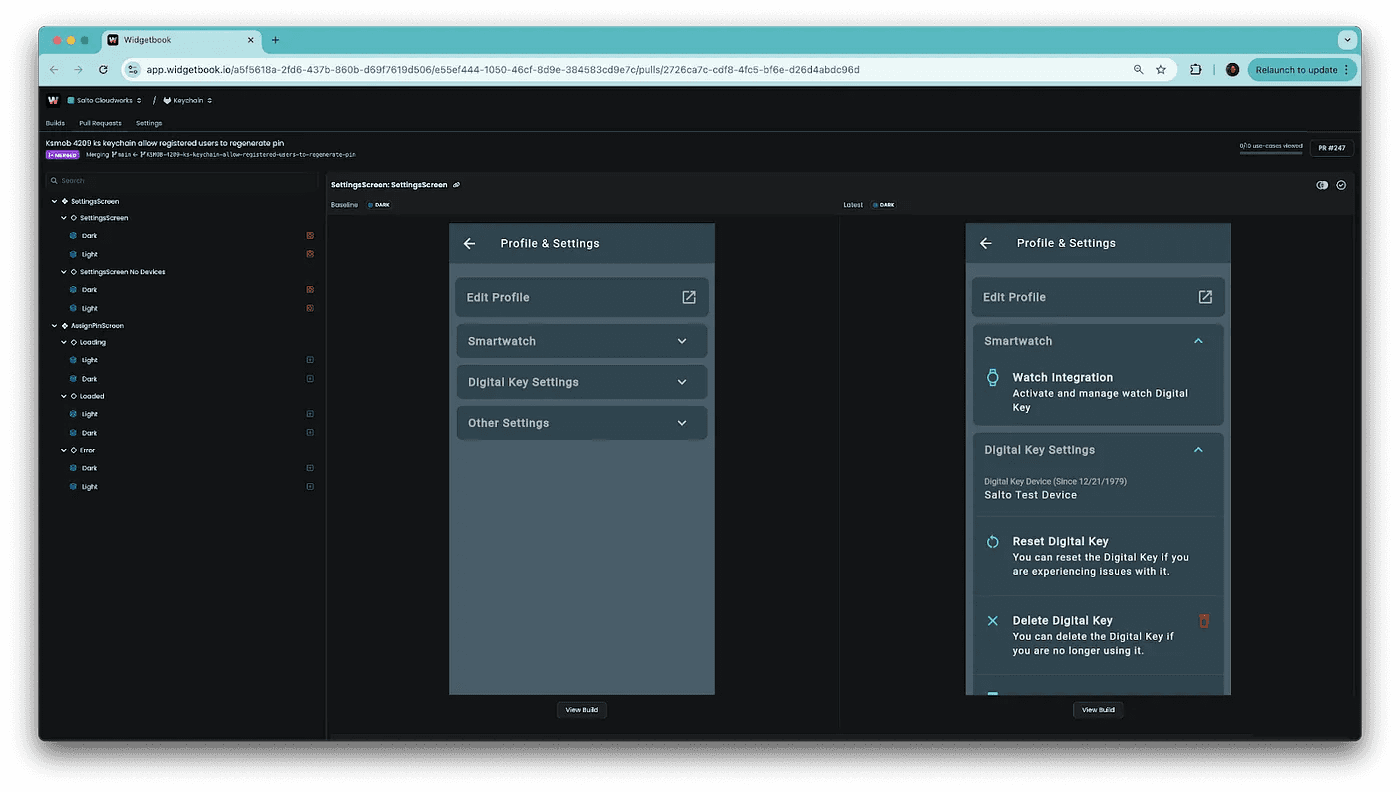
Task: Click the smartwatch icon beside Watch Integration
Action: (992, 378)
